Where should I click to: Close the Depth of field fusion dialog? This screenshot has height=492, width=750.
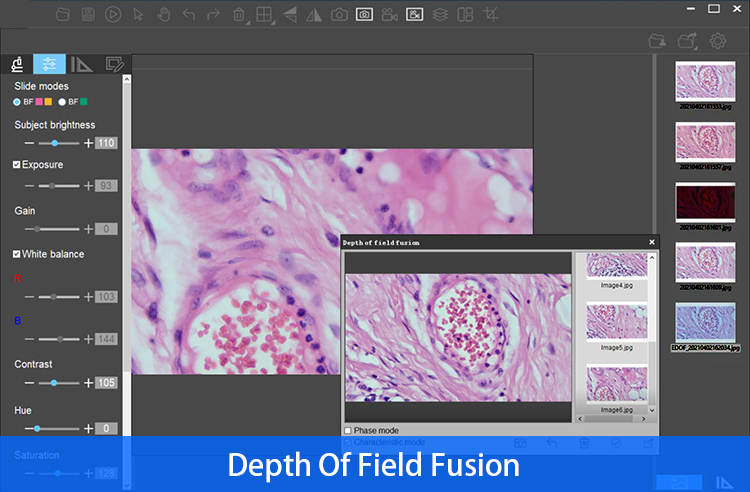point(651,242)
